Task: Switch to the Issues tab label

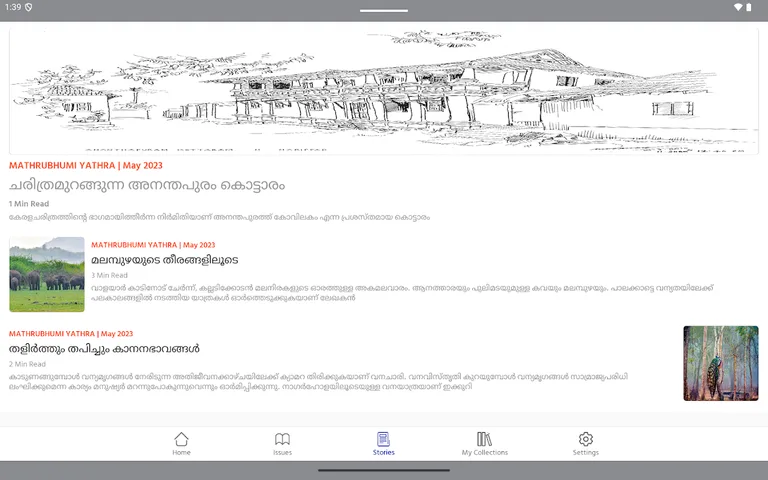Action: (x=282, y=453)
